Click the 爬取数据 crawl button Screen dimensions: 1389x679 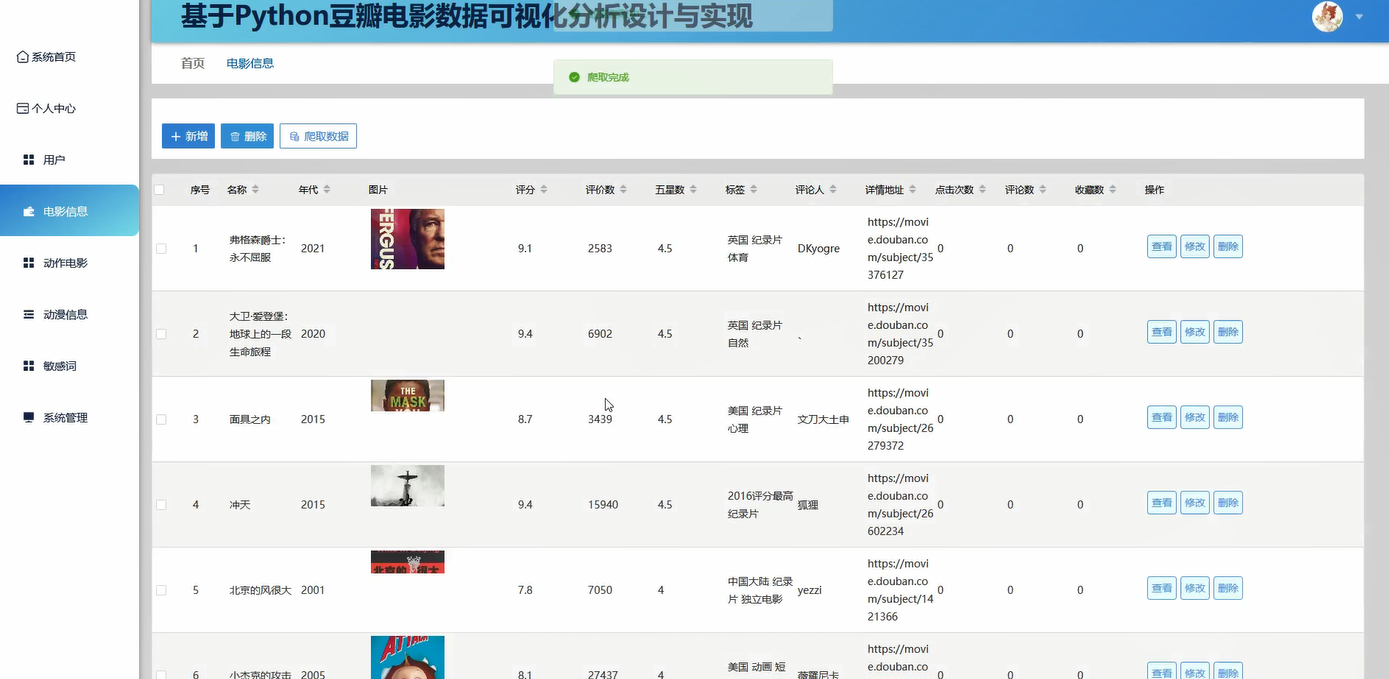pyautogui.click(x=318, y=136)
